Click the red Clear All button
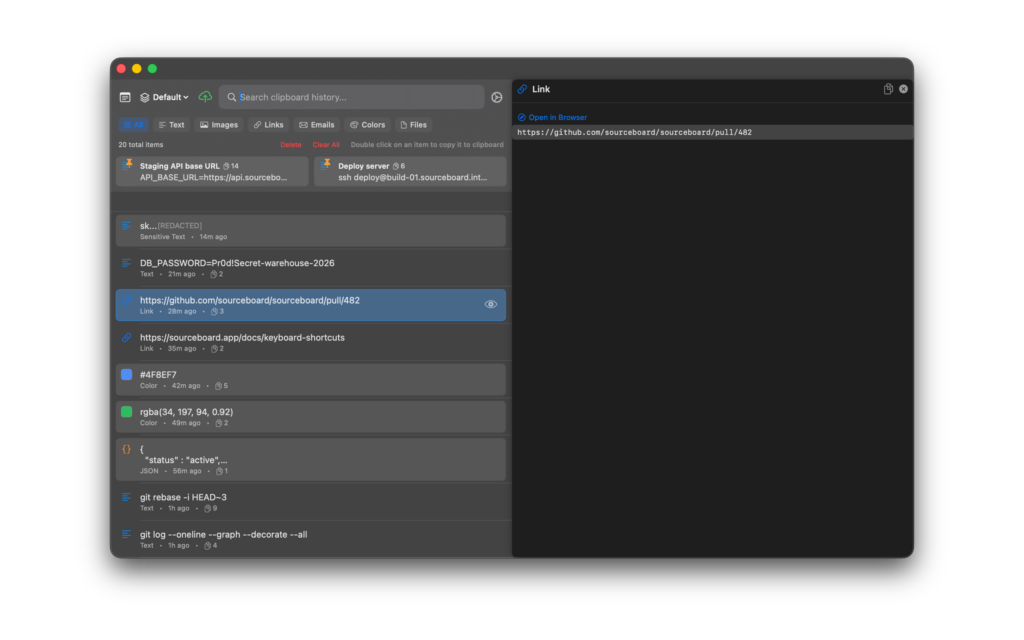Screen dimensions: 1024x640 coord(326,145)
